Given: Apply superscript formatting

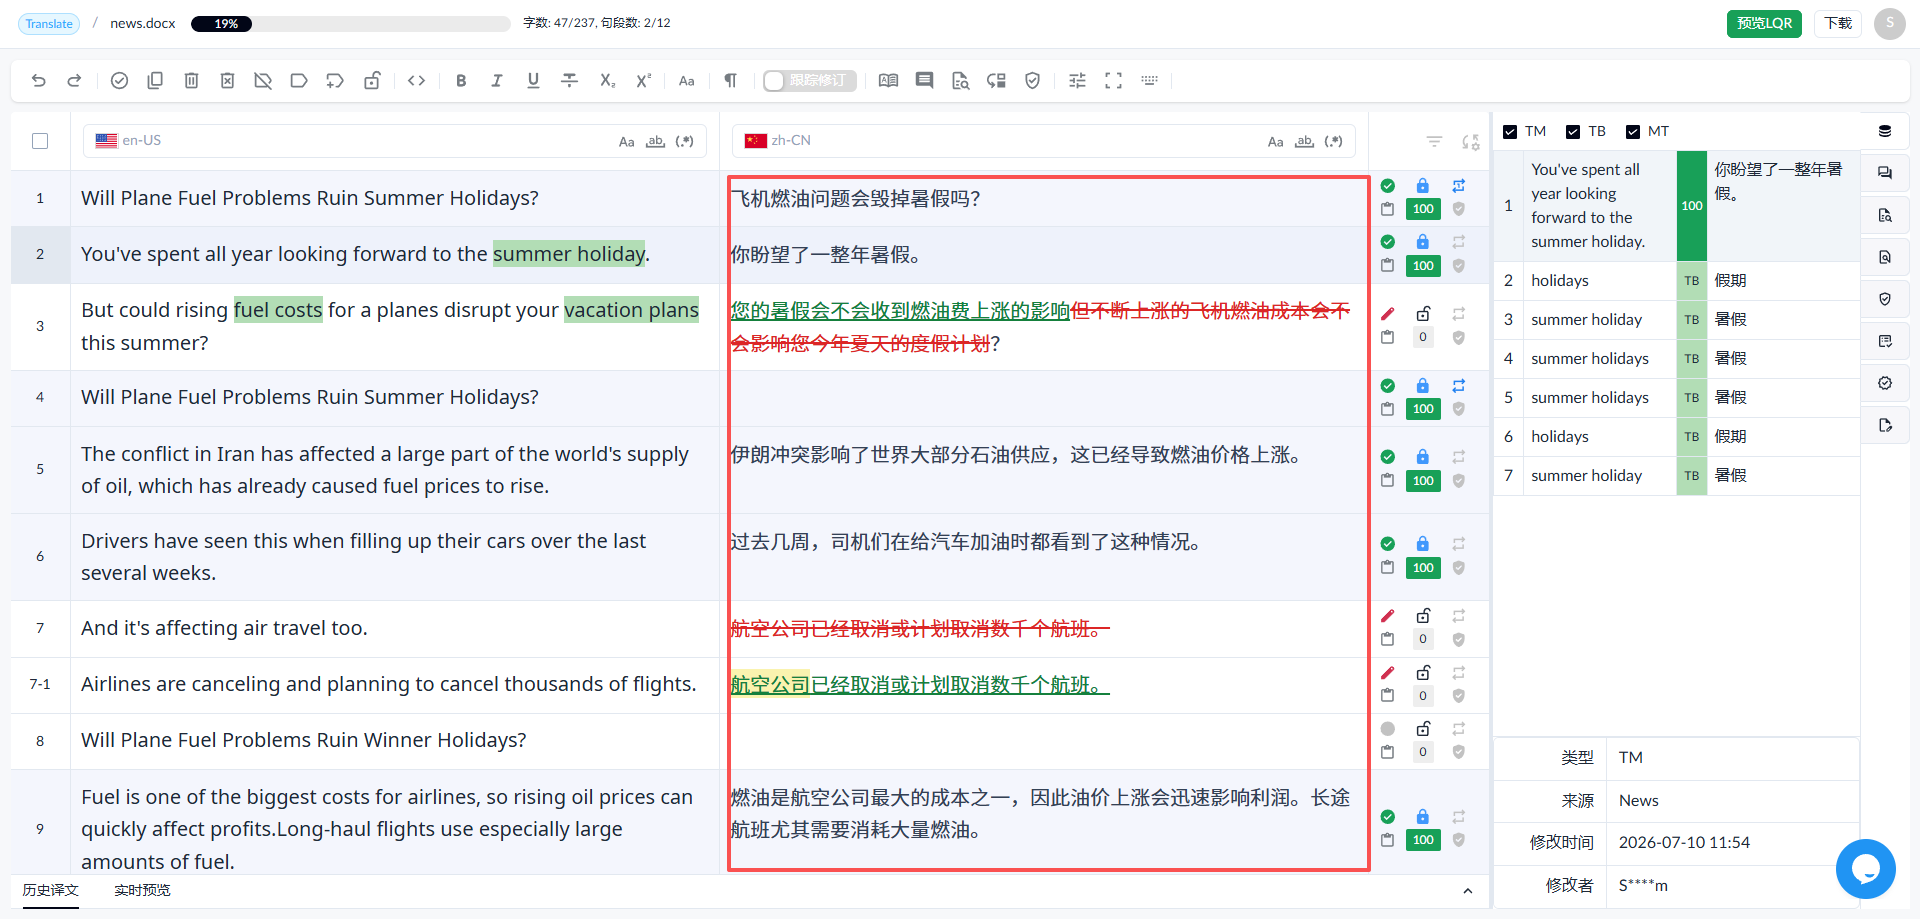Looking at the screenshot, I should pos(643,81).
